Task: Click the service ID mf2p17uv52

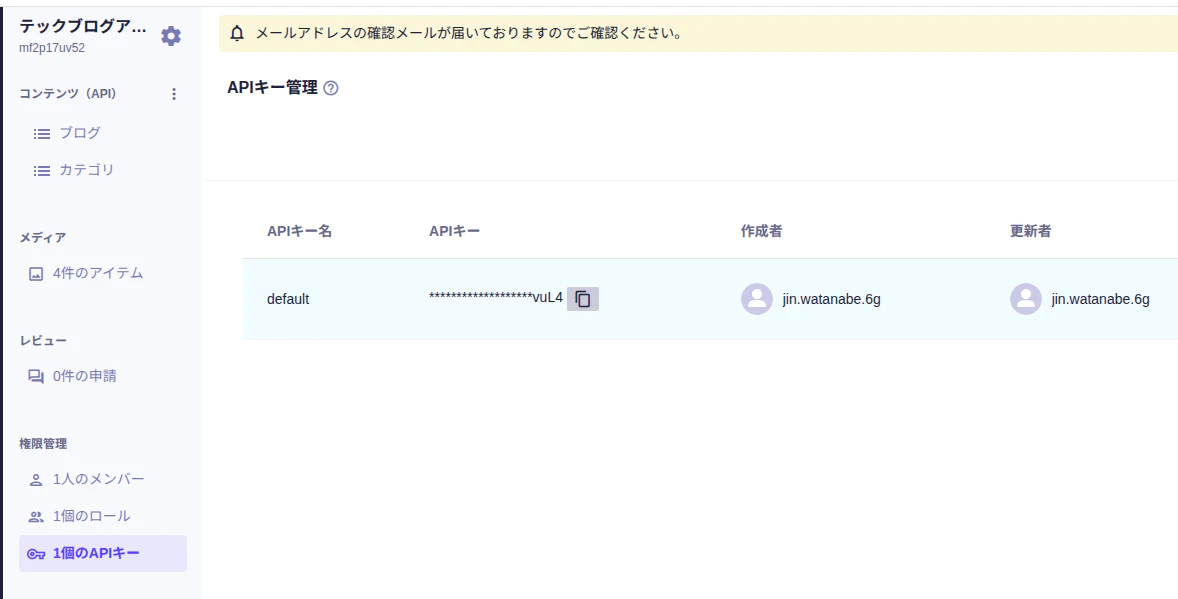Action: click(x=52, y=48)
